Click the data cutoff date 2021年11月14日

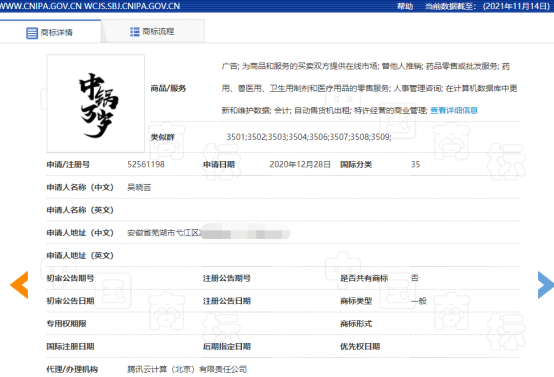pos(516,6)
